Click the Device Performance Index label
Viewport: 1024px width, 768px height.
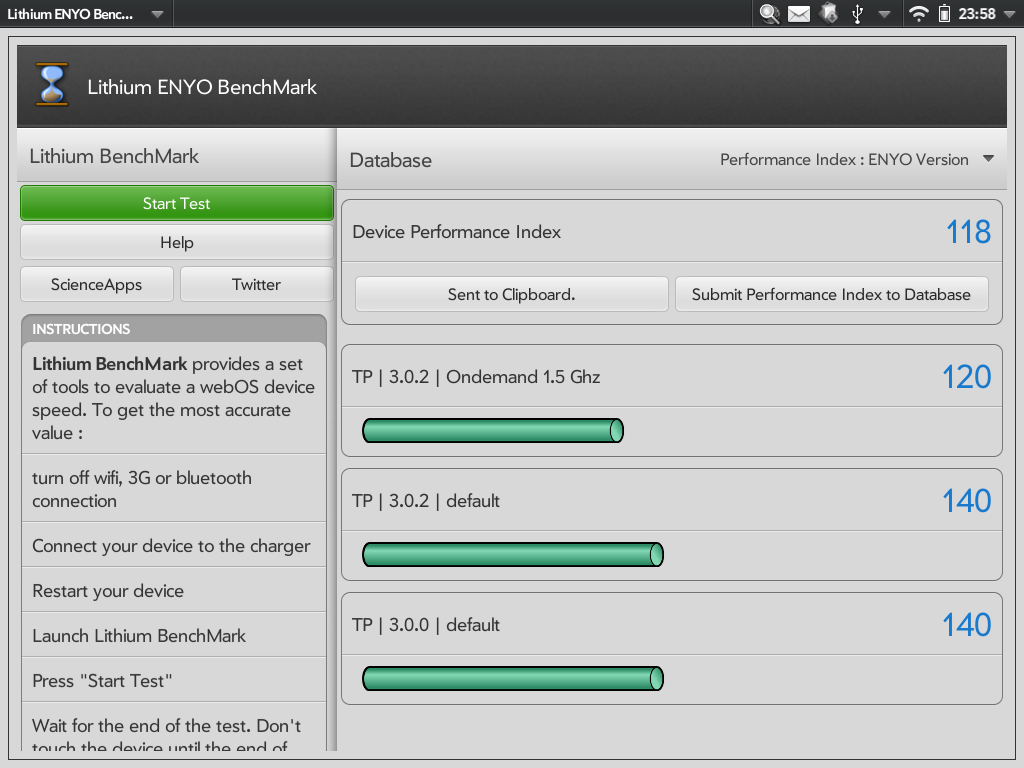pos(456,232)
